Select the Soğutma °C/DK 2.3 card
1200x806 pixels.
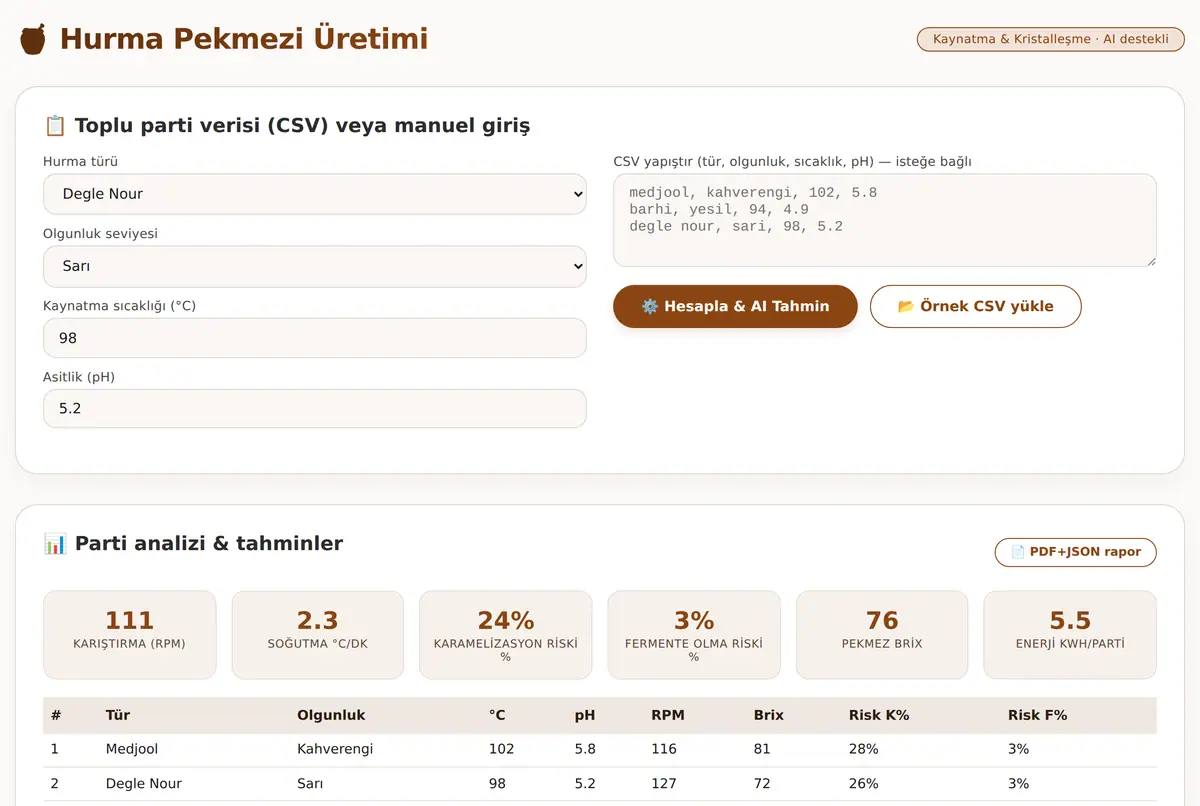coord(318,635)
